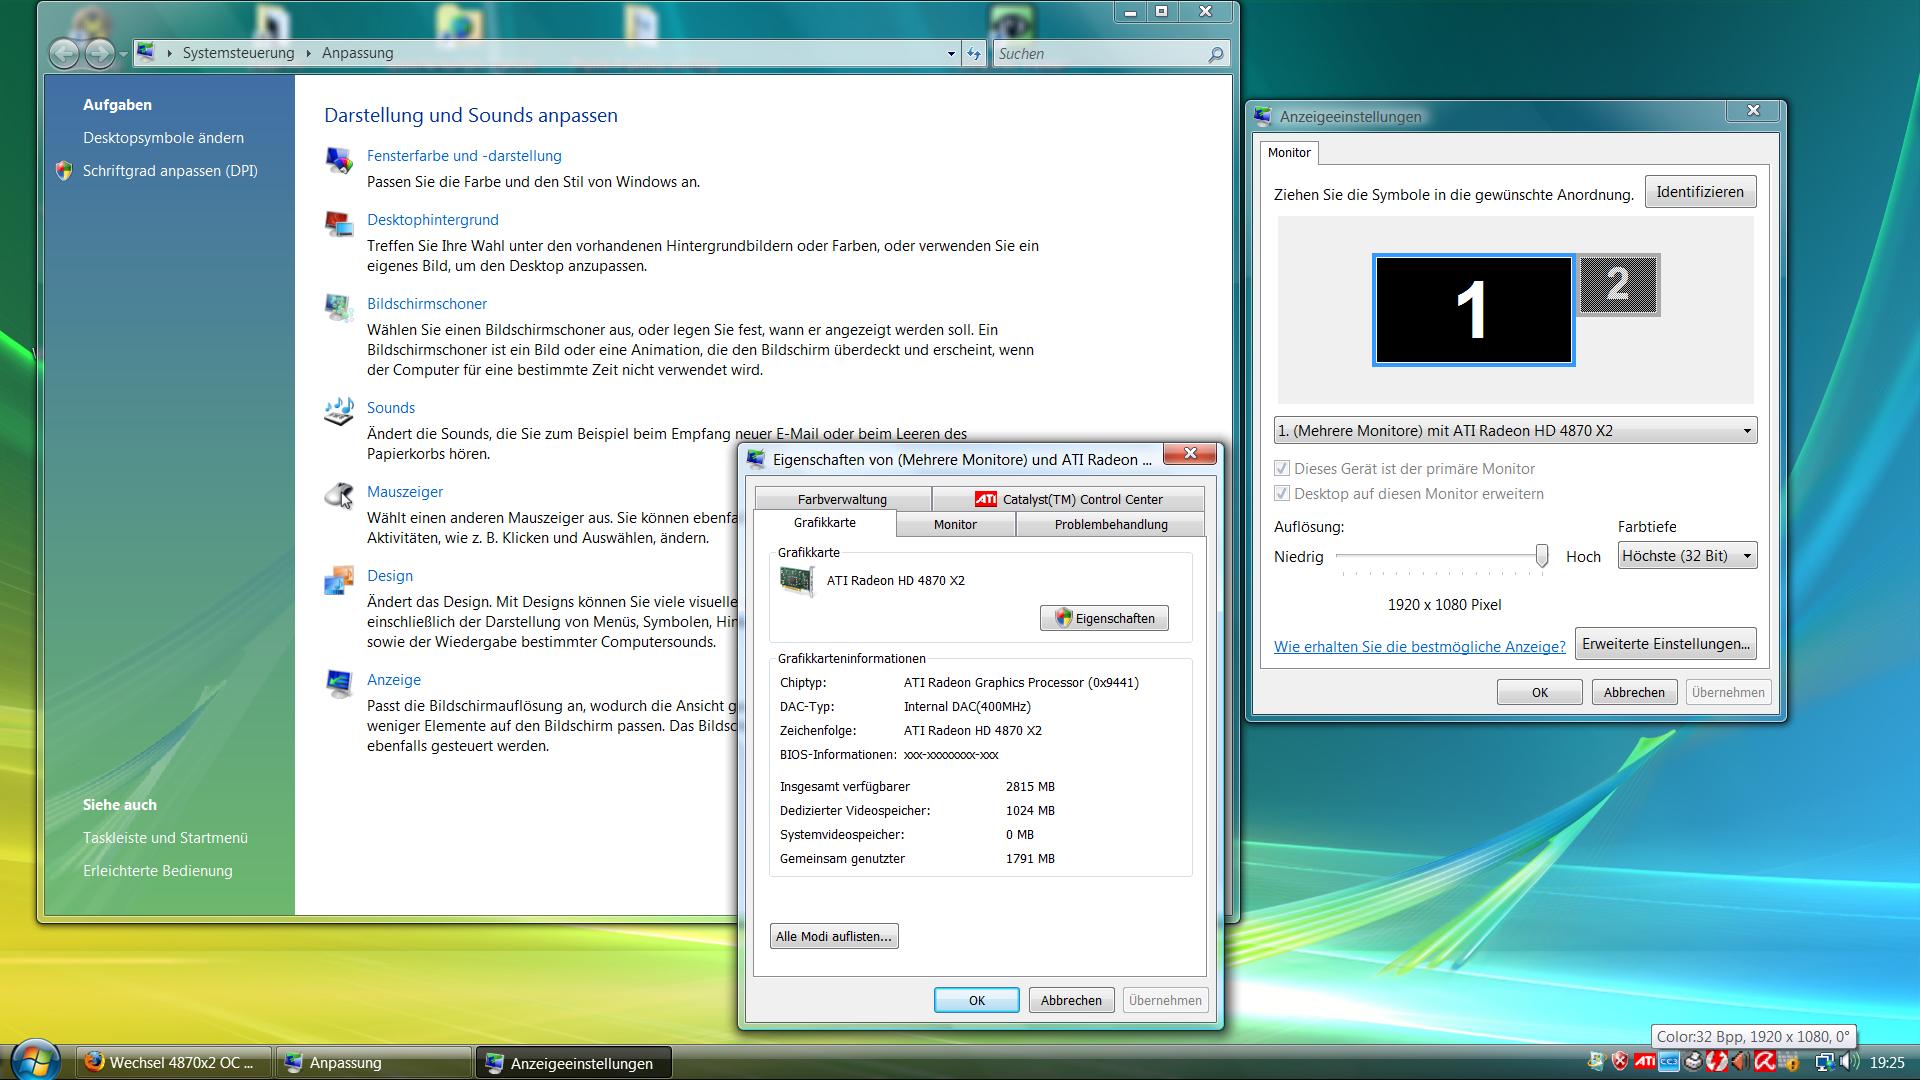
Task: Click the 'Alle Modi auflisten...' button
Action: (834, 936)
